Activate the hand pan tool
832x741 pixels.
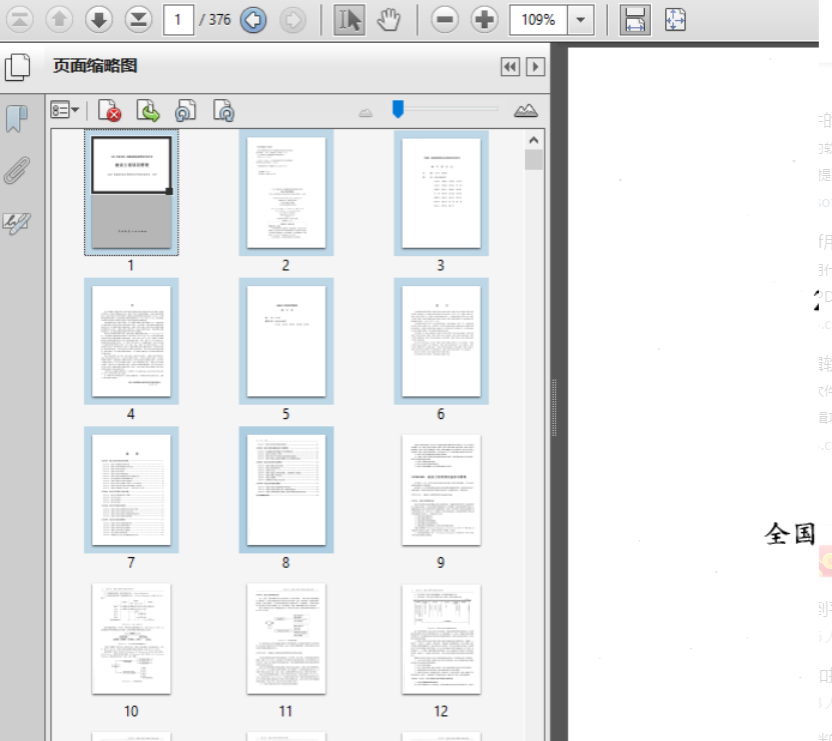click(x=389, y=20)
